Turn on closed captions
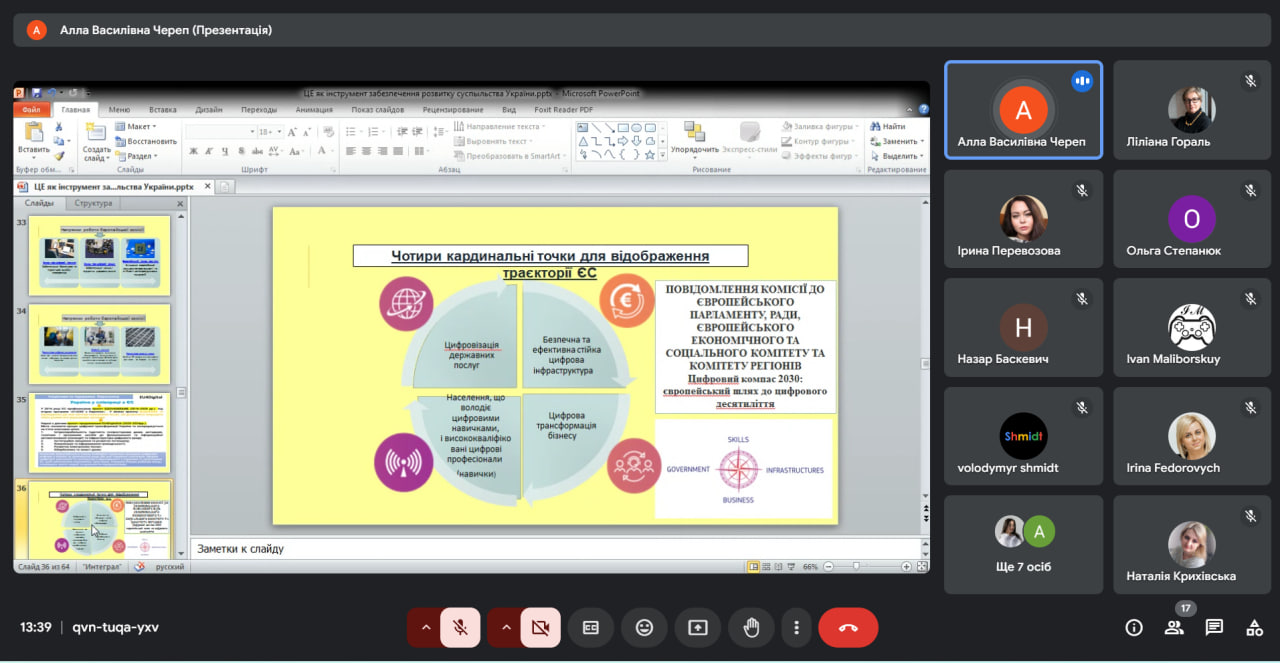 point(590,628)
